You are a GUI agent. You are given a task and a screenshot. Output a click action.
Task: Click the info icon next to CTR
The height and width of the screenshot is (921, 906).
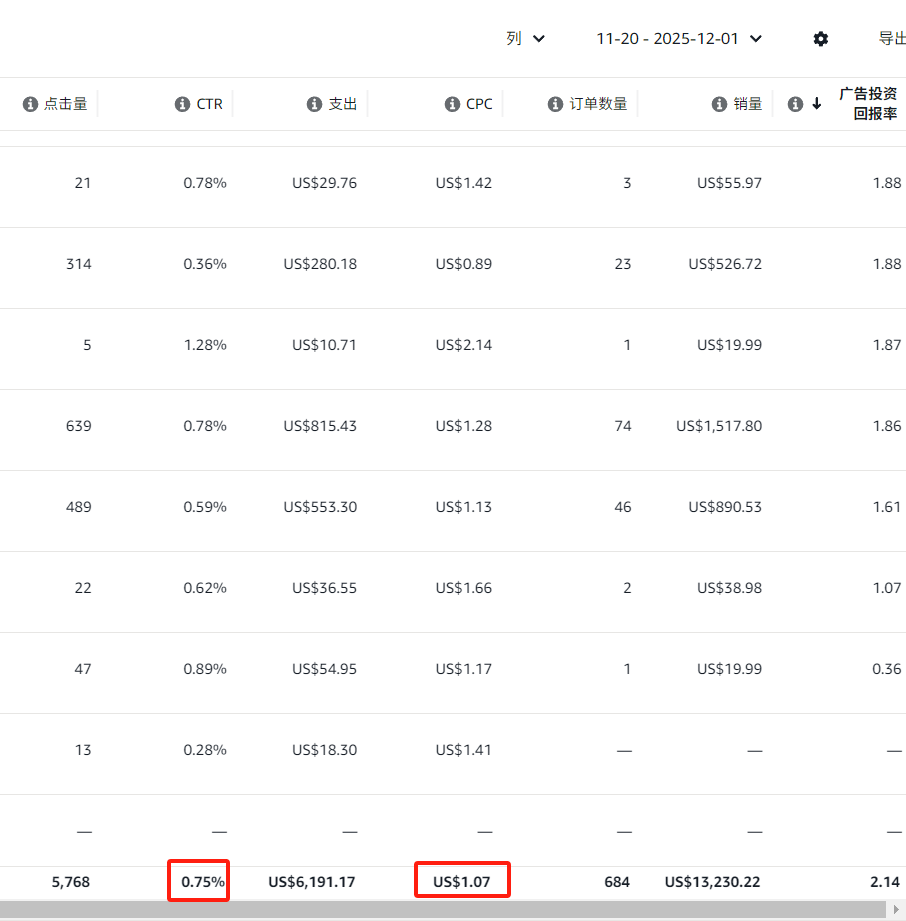pos(182,104)
